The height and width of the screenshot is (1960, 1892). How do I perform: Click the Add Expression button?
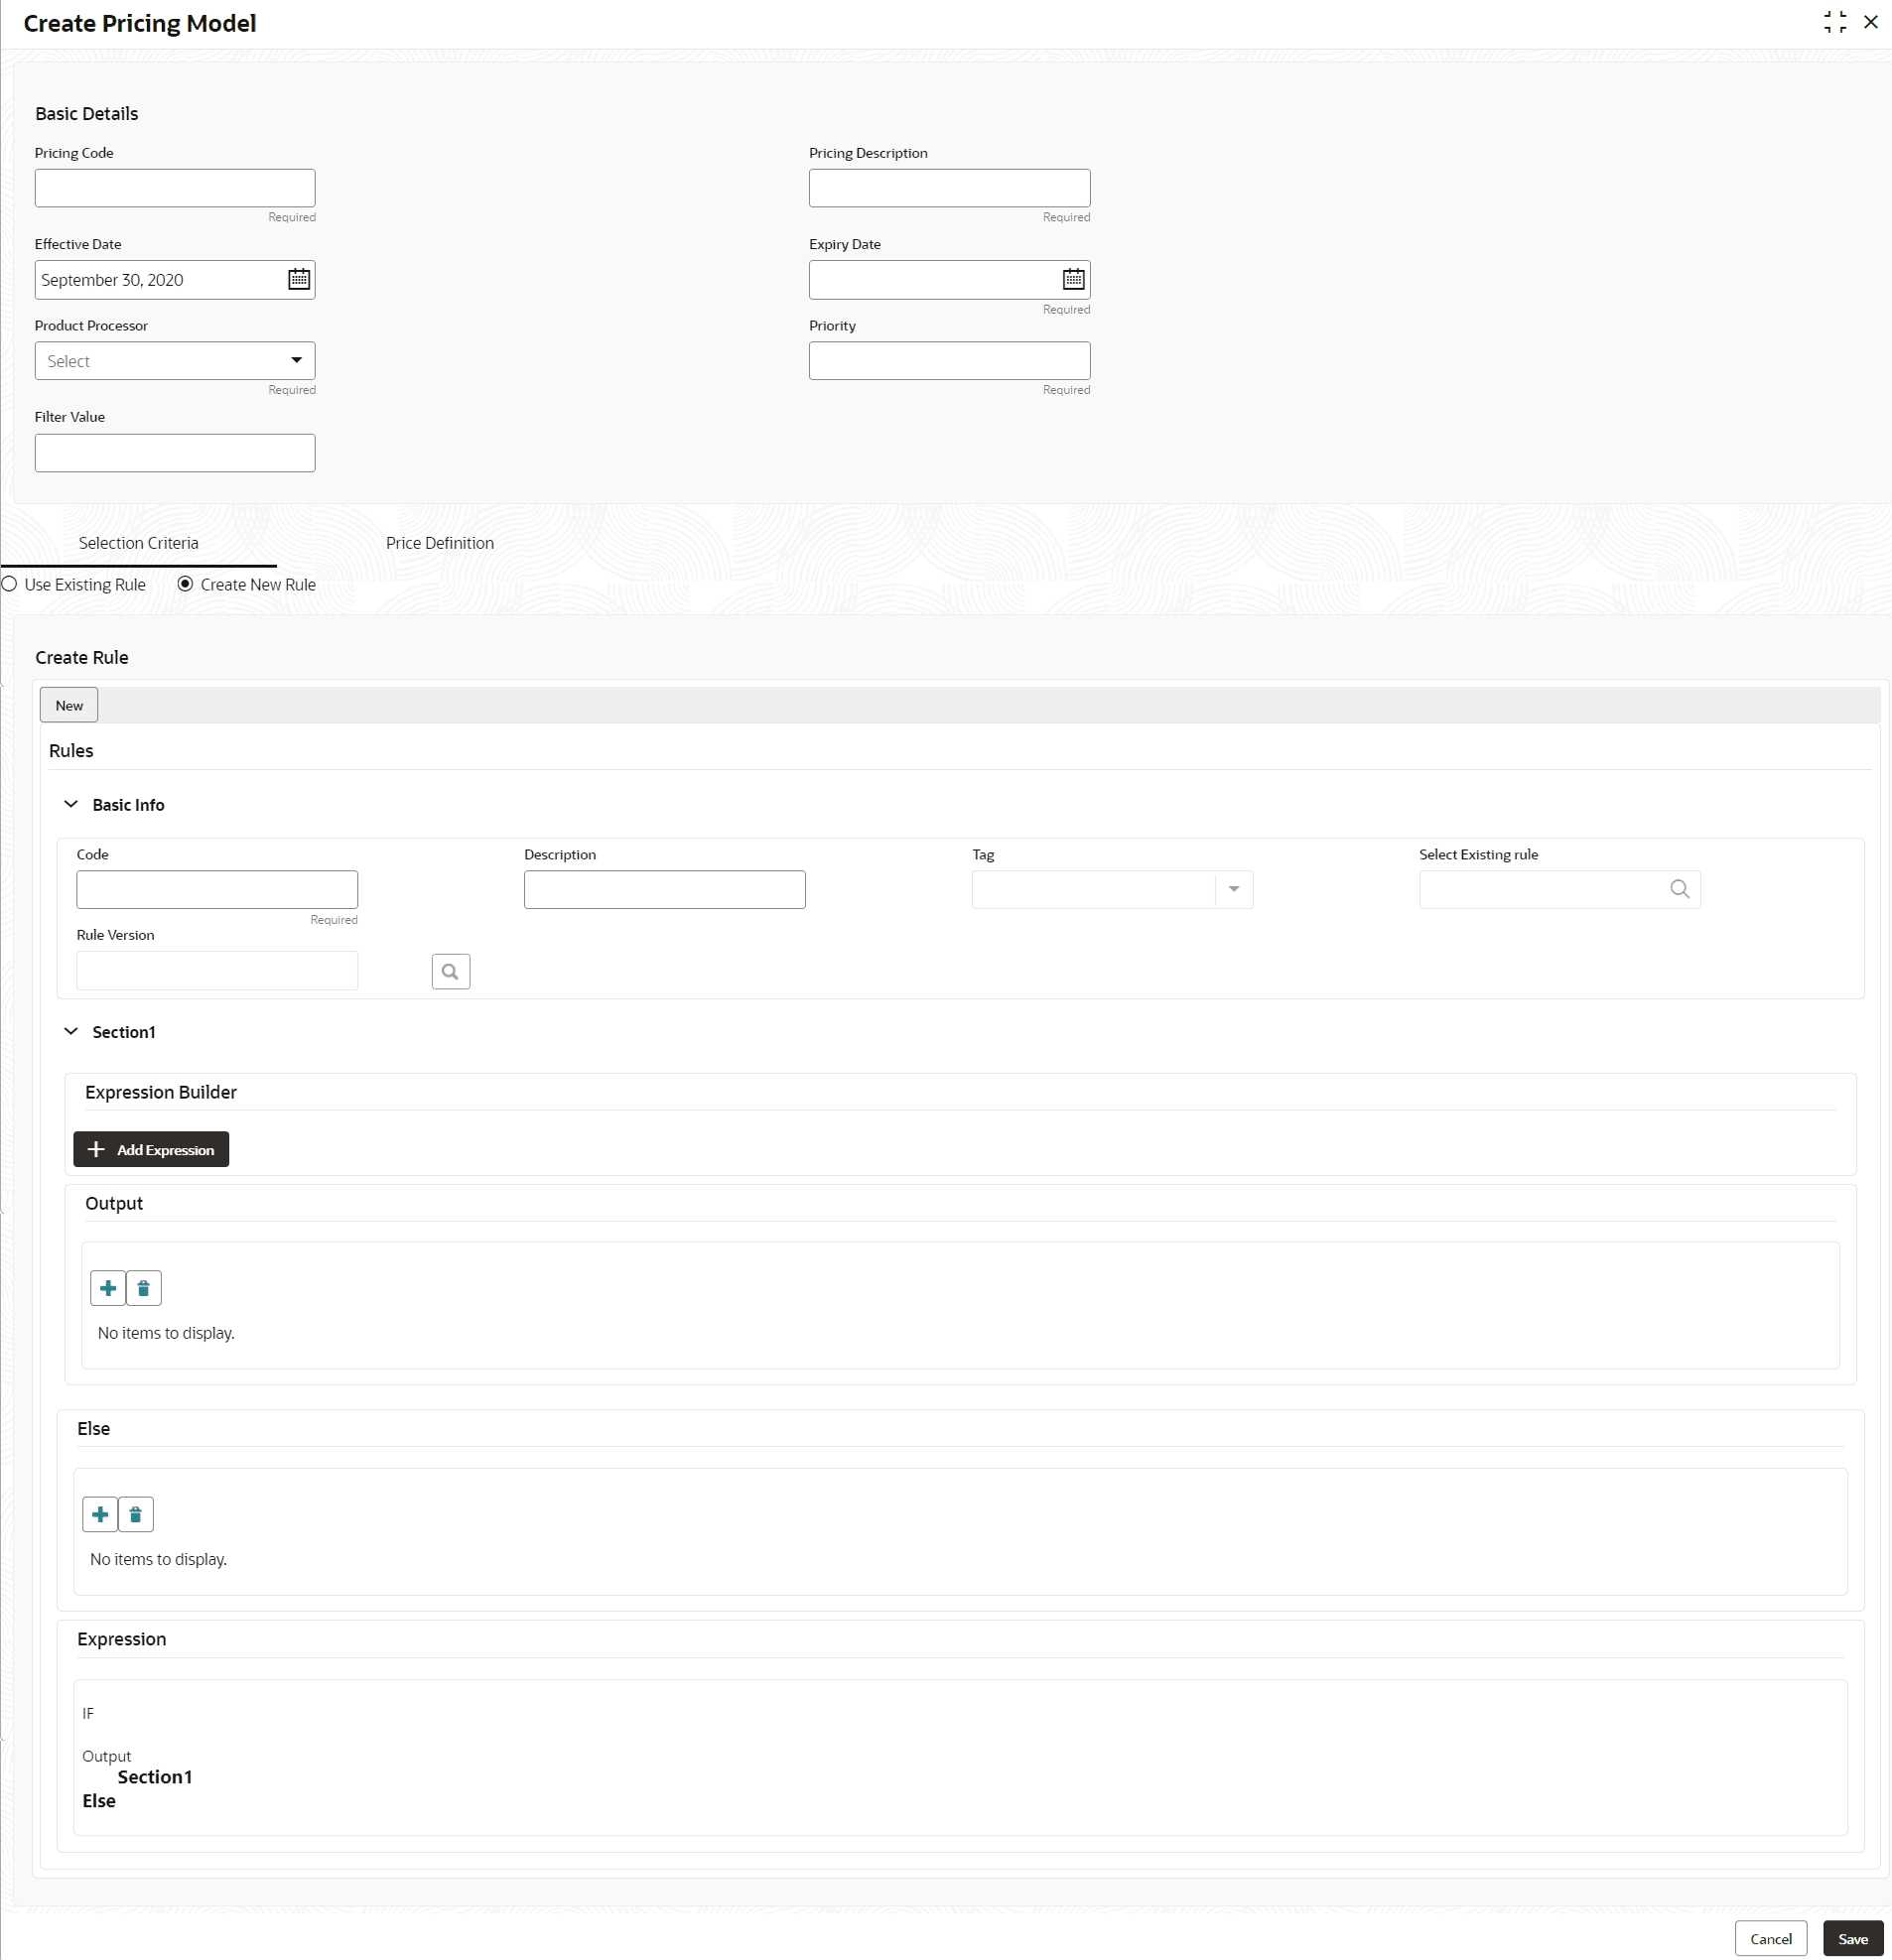coord(151,1149)
